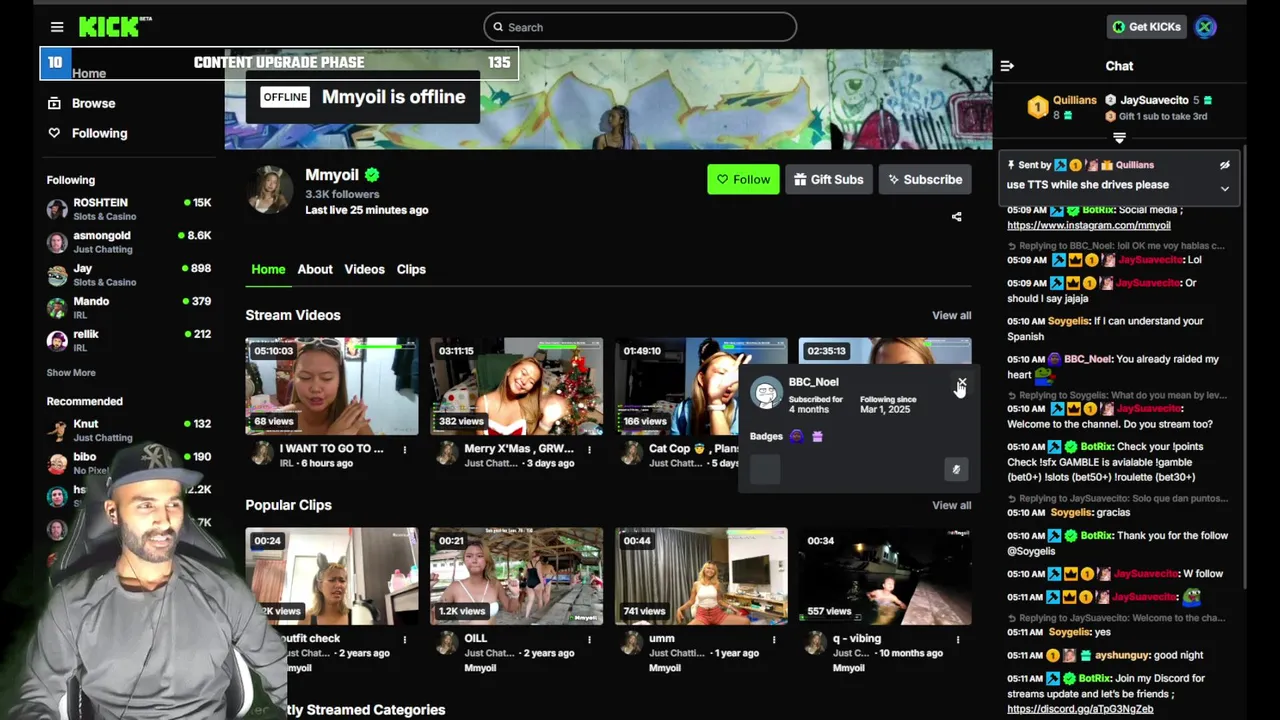Click Quillians in the gift leaderboard
This screenshot has height=720, width=1280.
tap(1074, 100)
